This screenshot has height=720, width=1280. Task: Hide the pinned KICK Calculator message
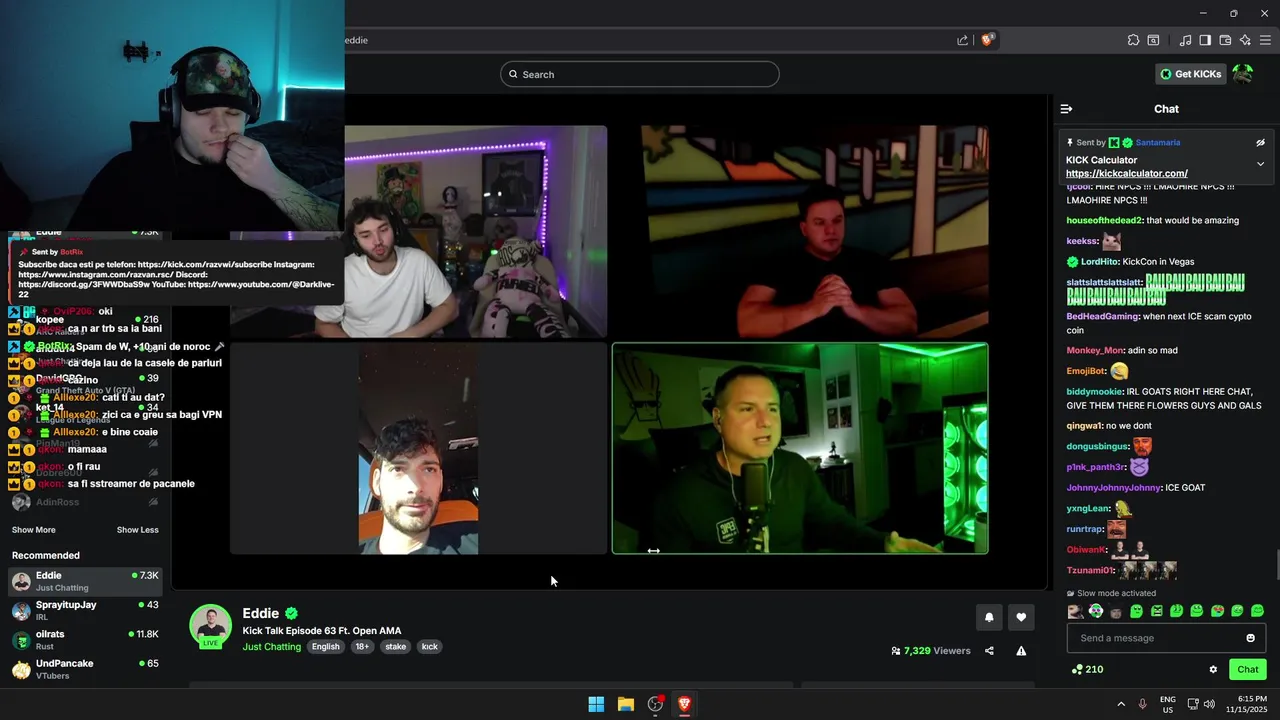pyautogui.click(x=1260, y=143)
